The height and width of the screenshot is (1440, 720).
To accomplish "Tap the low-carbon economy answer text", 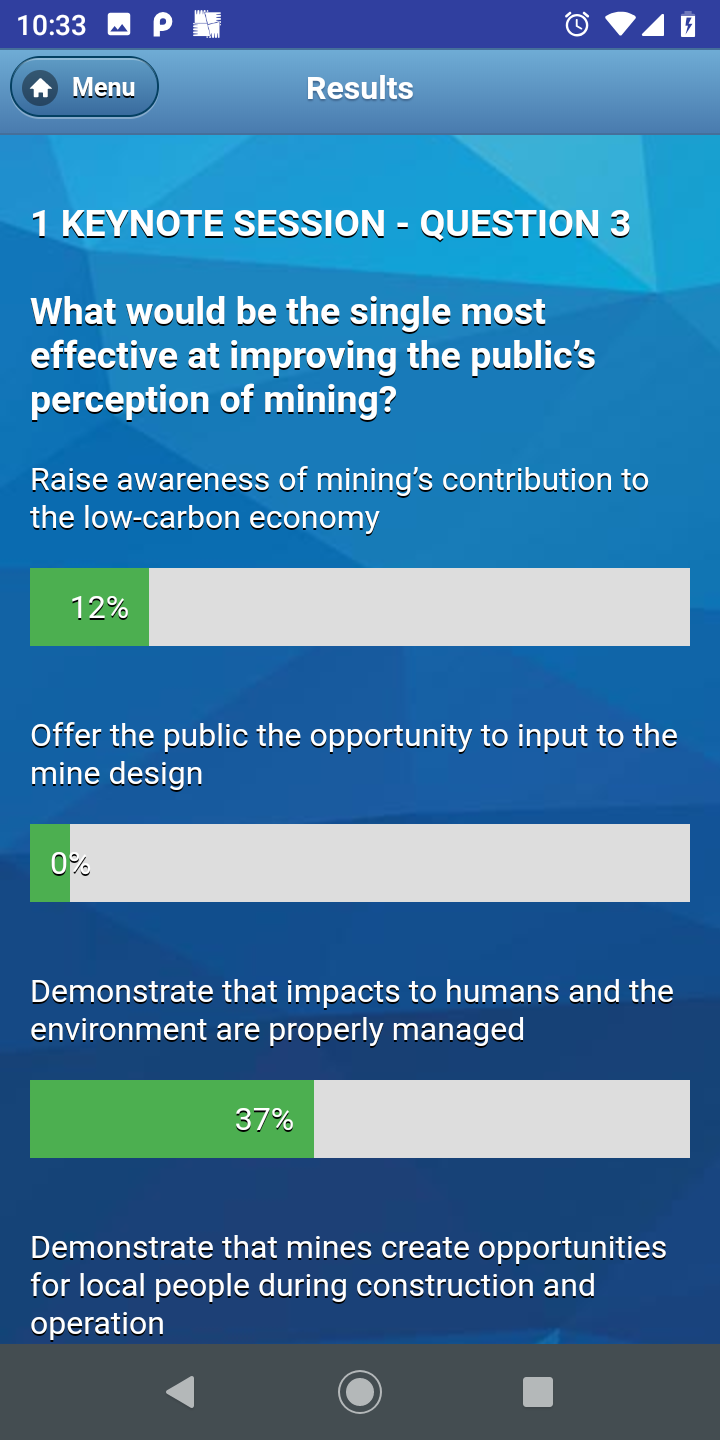I will point(340,498).
